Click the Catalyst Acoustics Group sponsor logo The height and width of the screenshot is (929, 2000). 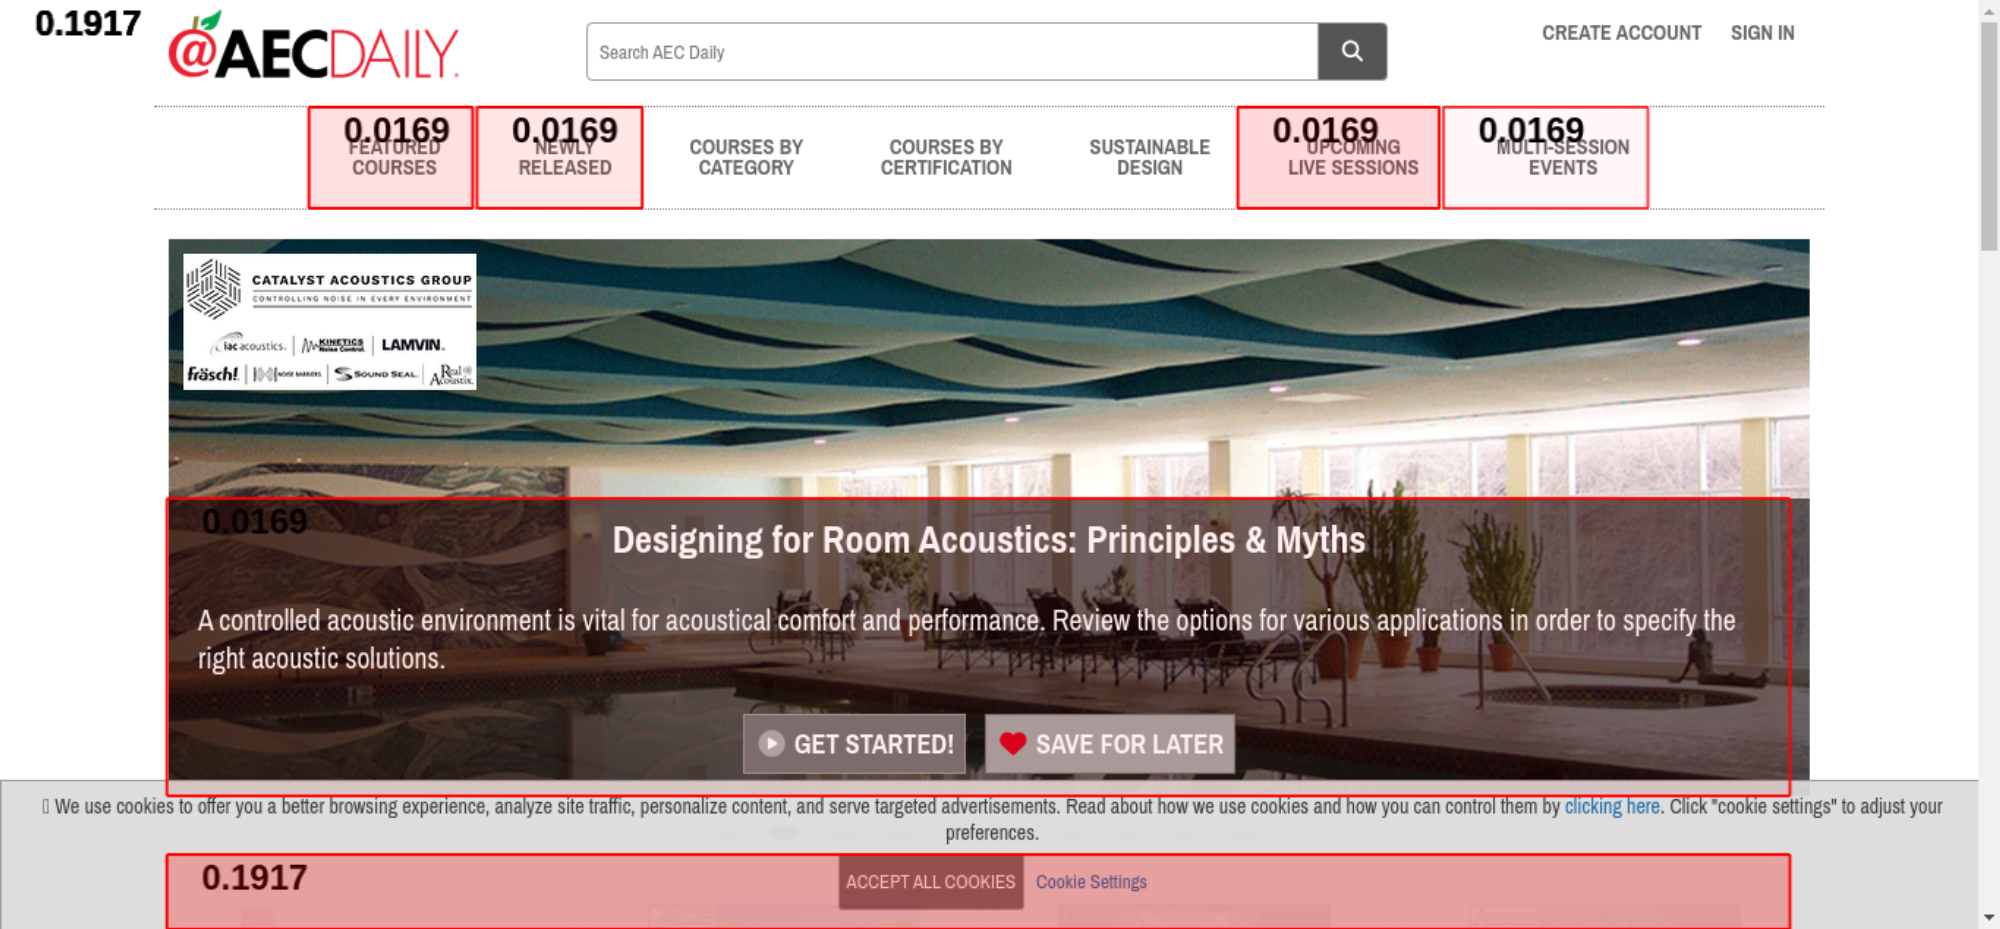[x=329, y=321]
